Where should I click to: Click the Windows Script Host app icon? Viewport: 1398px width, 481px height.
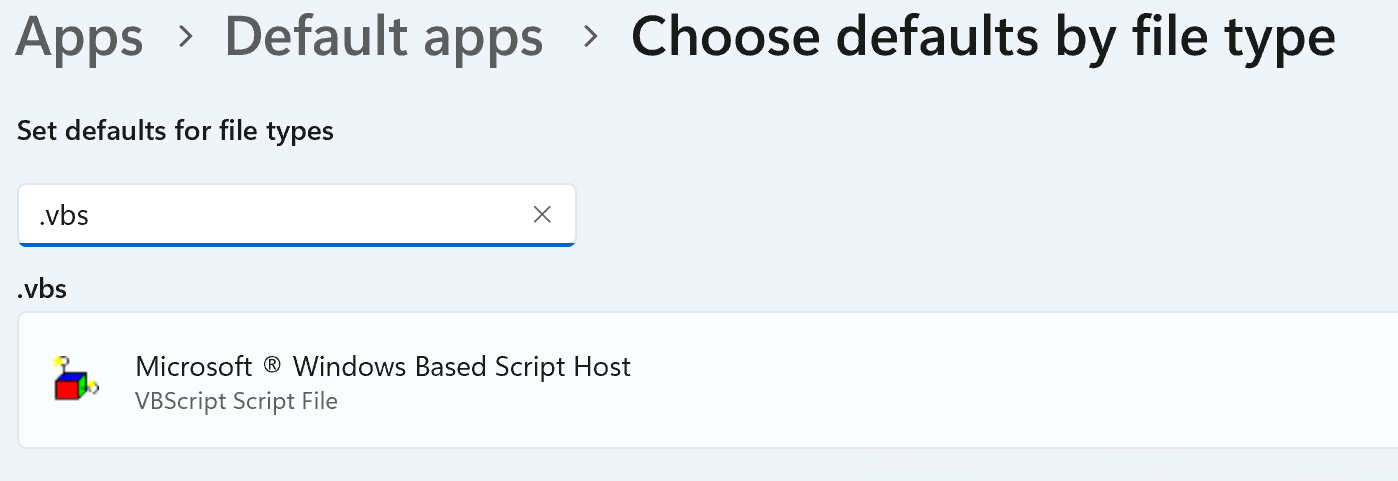[75, 379]
